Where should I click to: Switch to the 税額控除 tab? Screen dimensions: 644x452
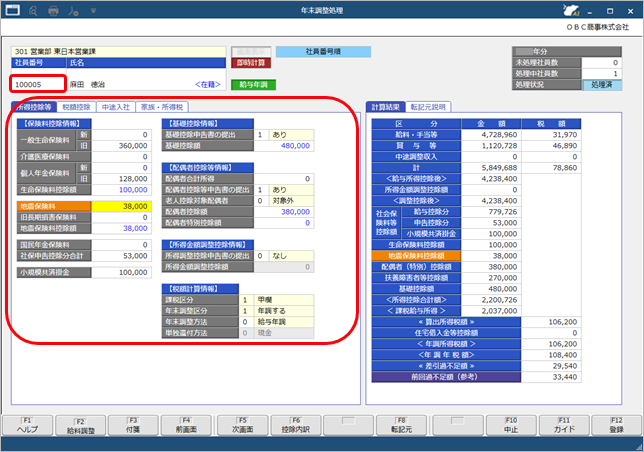[76, 107]
